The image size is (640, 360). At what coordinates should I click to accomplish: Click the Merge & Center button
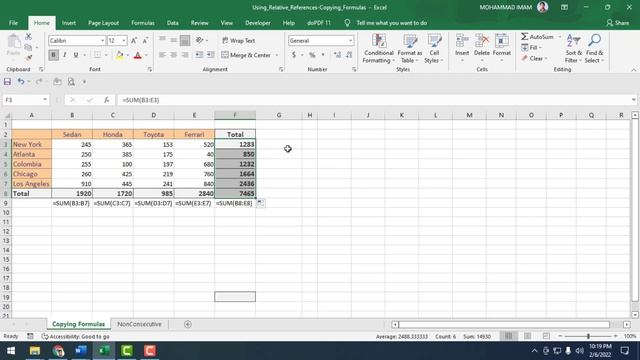click(246, 55)
